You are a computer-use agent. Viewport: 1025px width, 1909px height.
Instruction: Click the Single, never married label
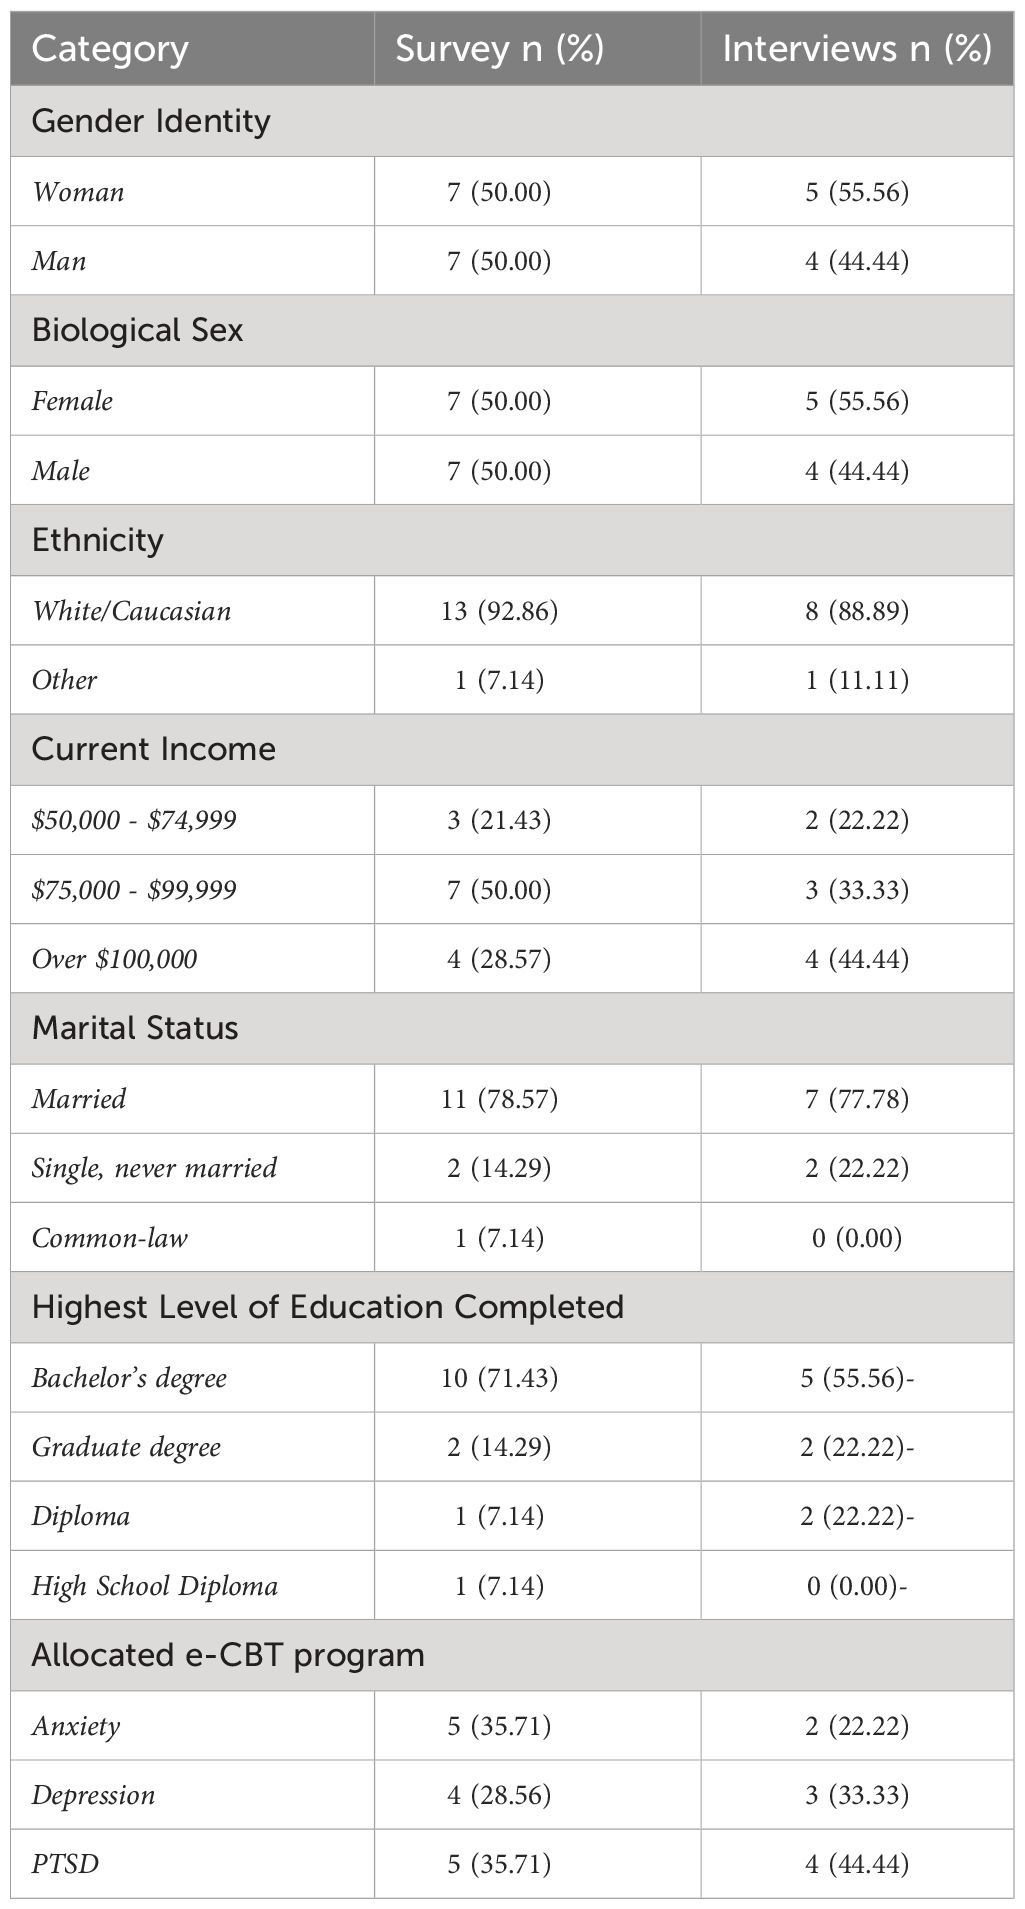coord(154,1168)
